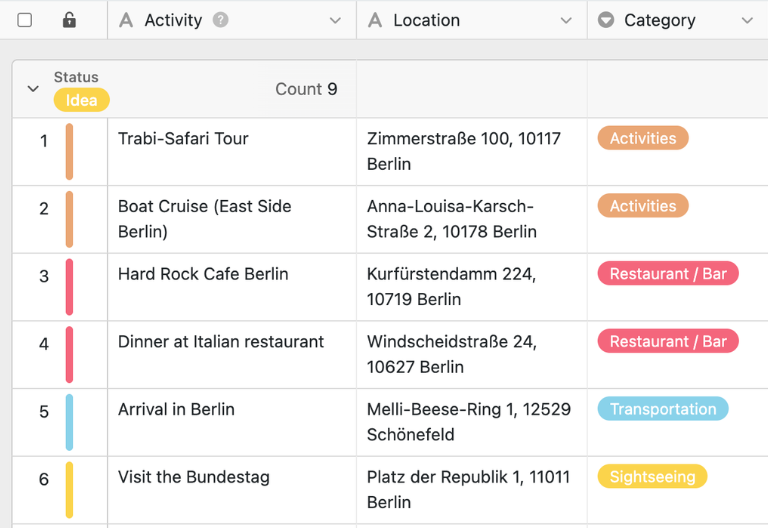
Task: Click row number 5
Action: point(44,411)
